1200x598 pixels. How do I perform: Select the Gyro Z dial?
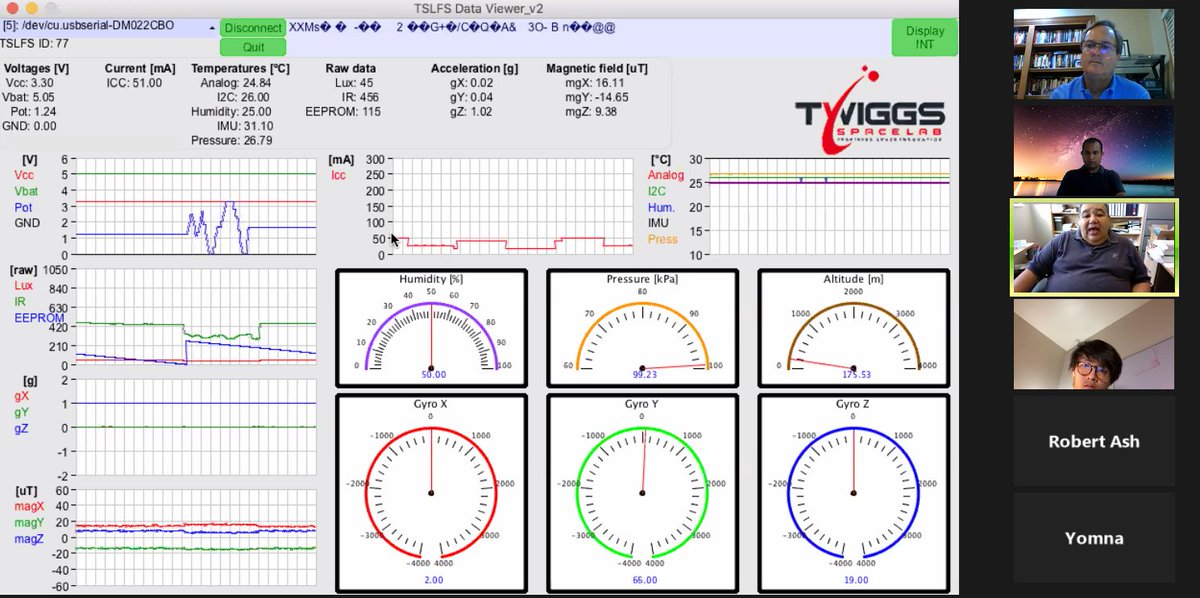pyautogui.click(x=853, y=491)
